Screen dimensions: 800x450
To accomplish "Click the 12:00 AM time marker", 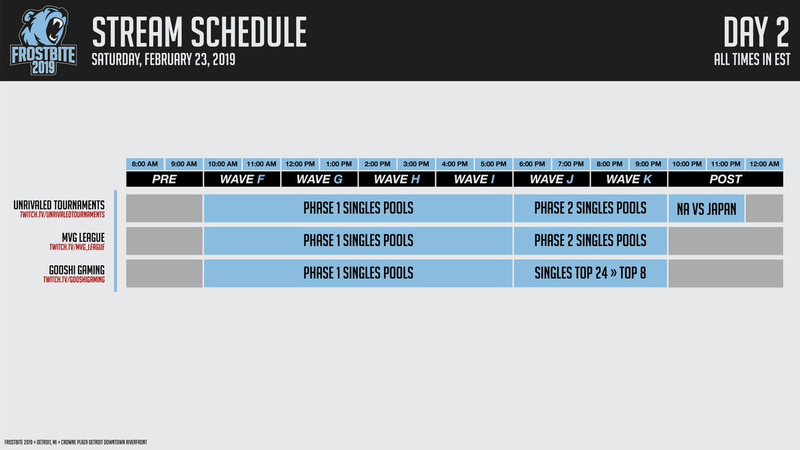I will (x=764, y=164).
